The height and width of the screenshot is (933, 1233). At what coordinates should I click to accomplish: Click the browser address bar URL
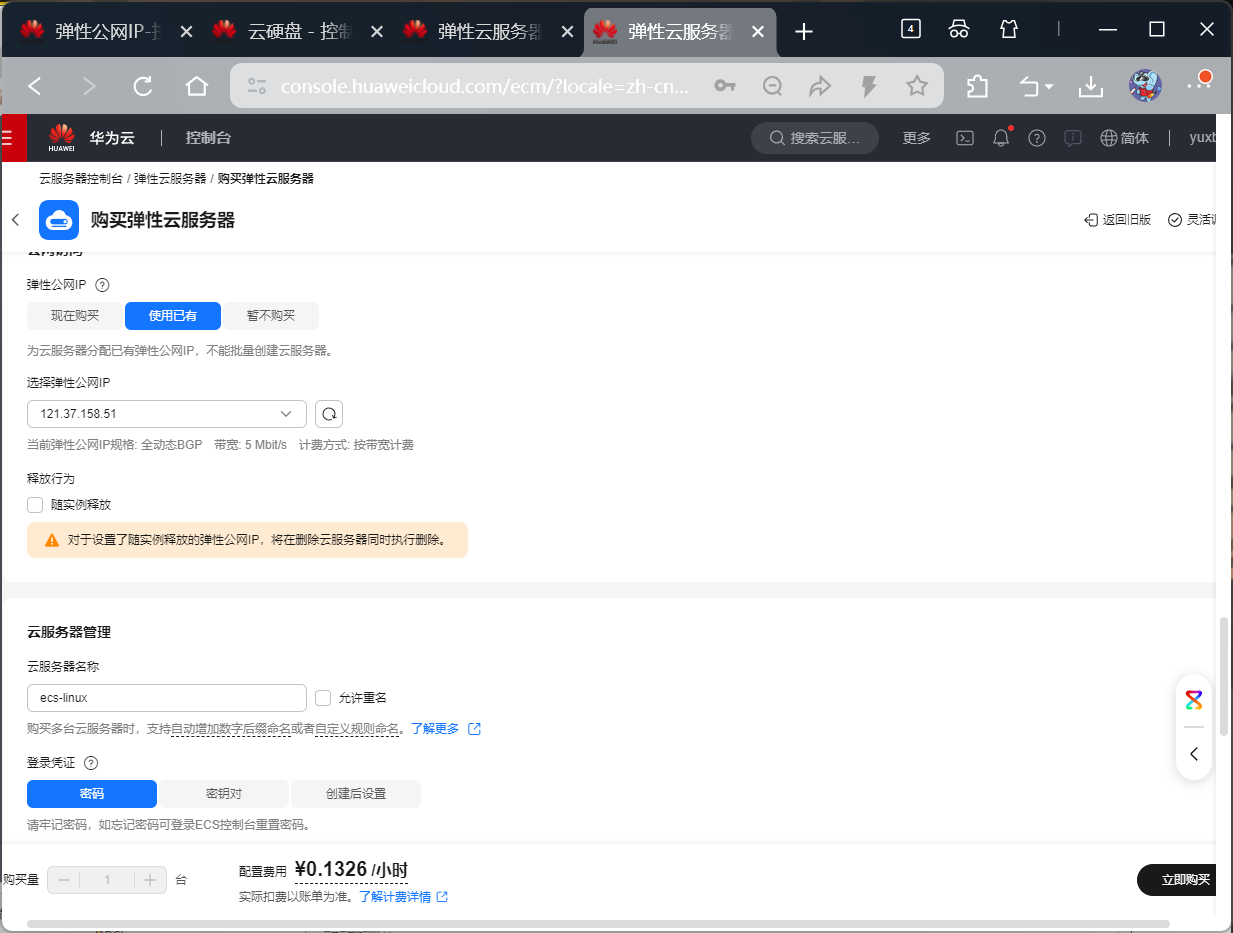click(x=485, y=87)
